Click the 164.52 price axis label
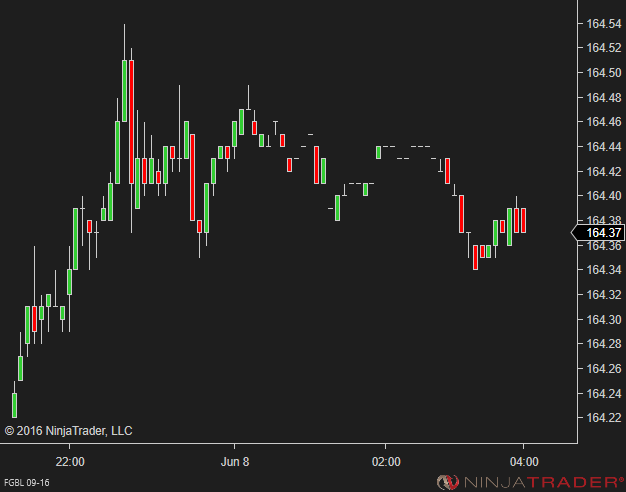Viewport: 626px width, 492px height. (x=604, y=48)
